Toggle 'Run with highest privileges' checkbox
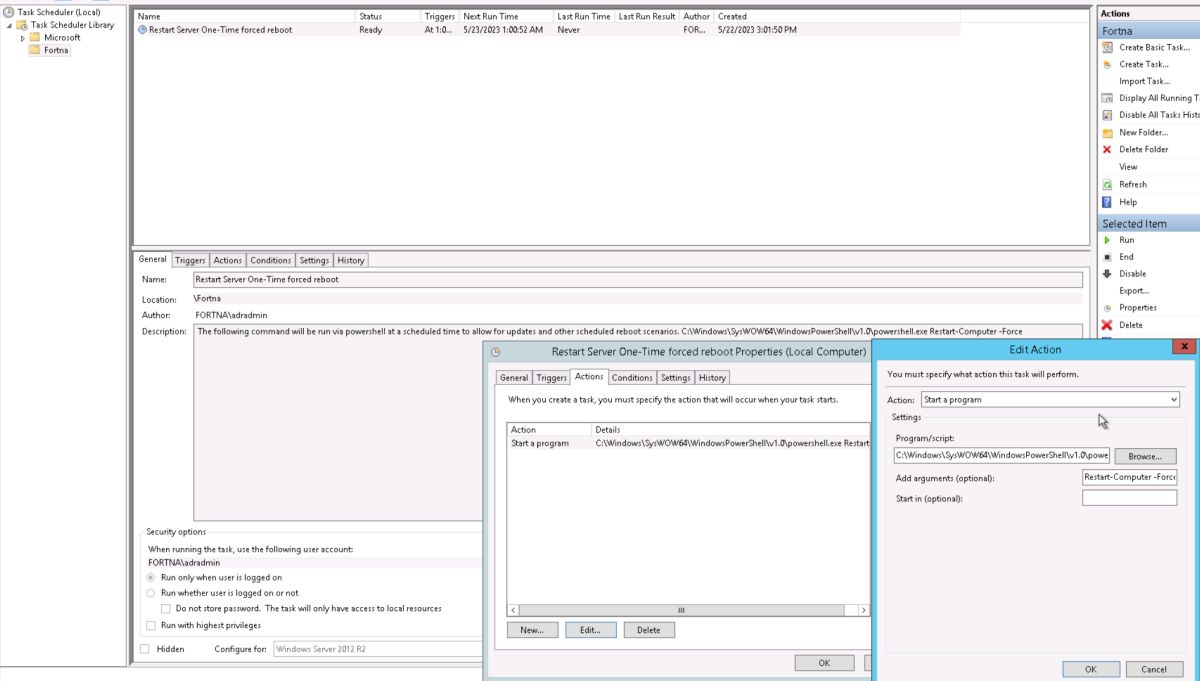This screenshot has height=681, width=1200. pos(152,625)
